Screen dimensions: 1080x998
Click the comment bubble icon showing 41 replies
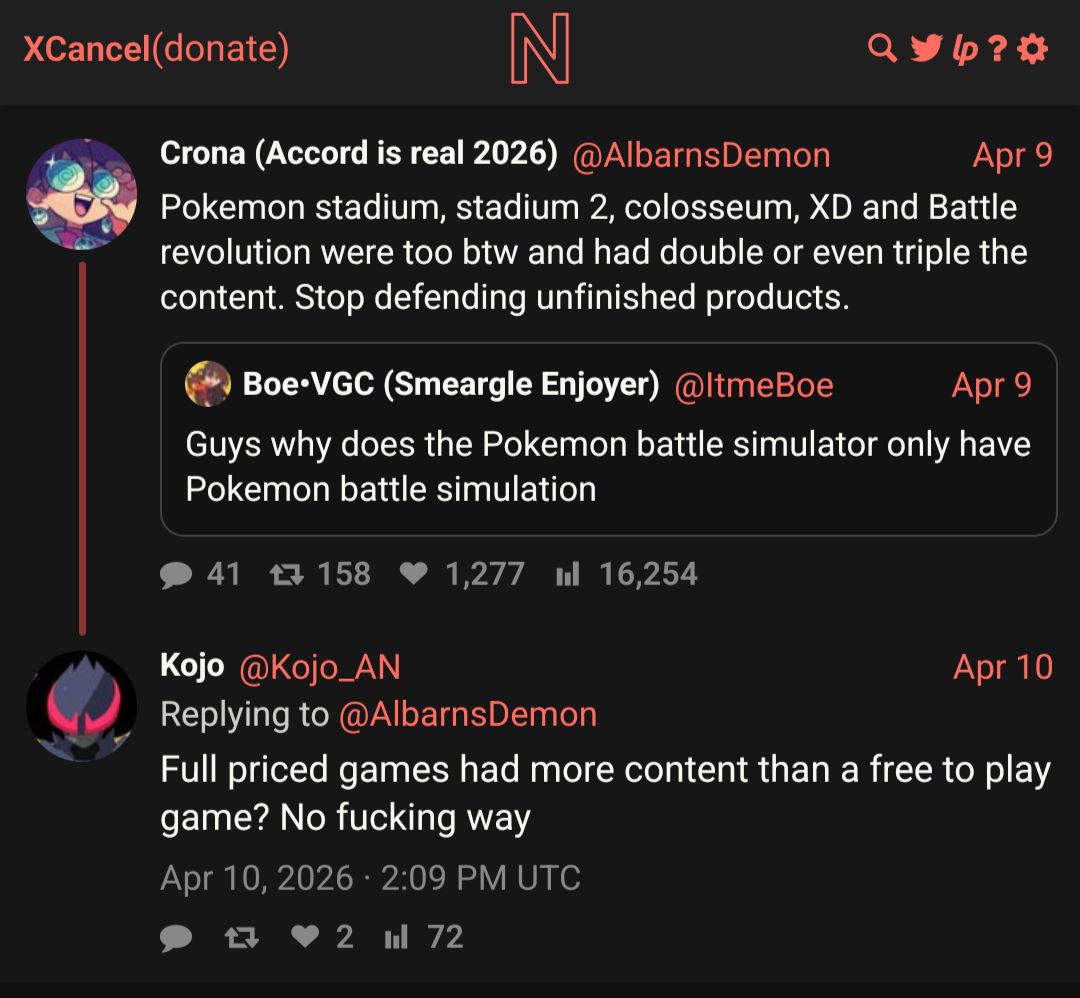coord(176,574)
